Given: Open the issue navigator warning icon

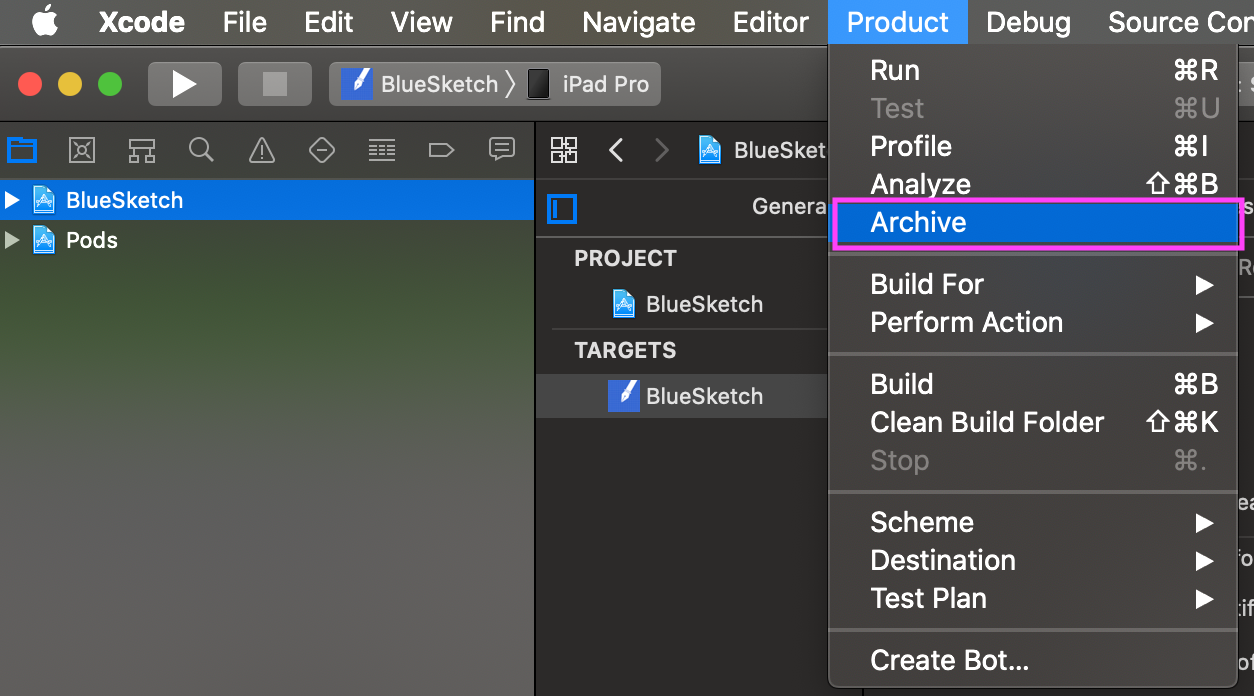Looking at the screenshot, I should tap(261, 150).
